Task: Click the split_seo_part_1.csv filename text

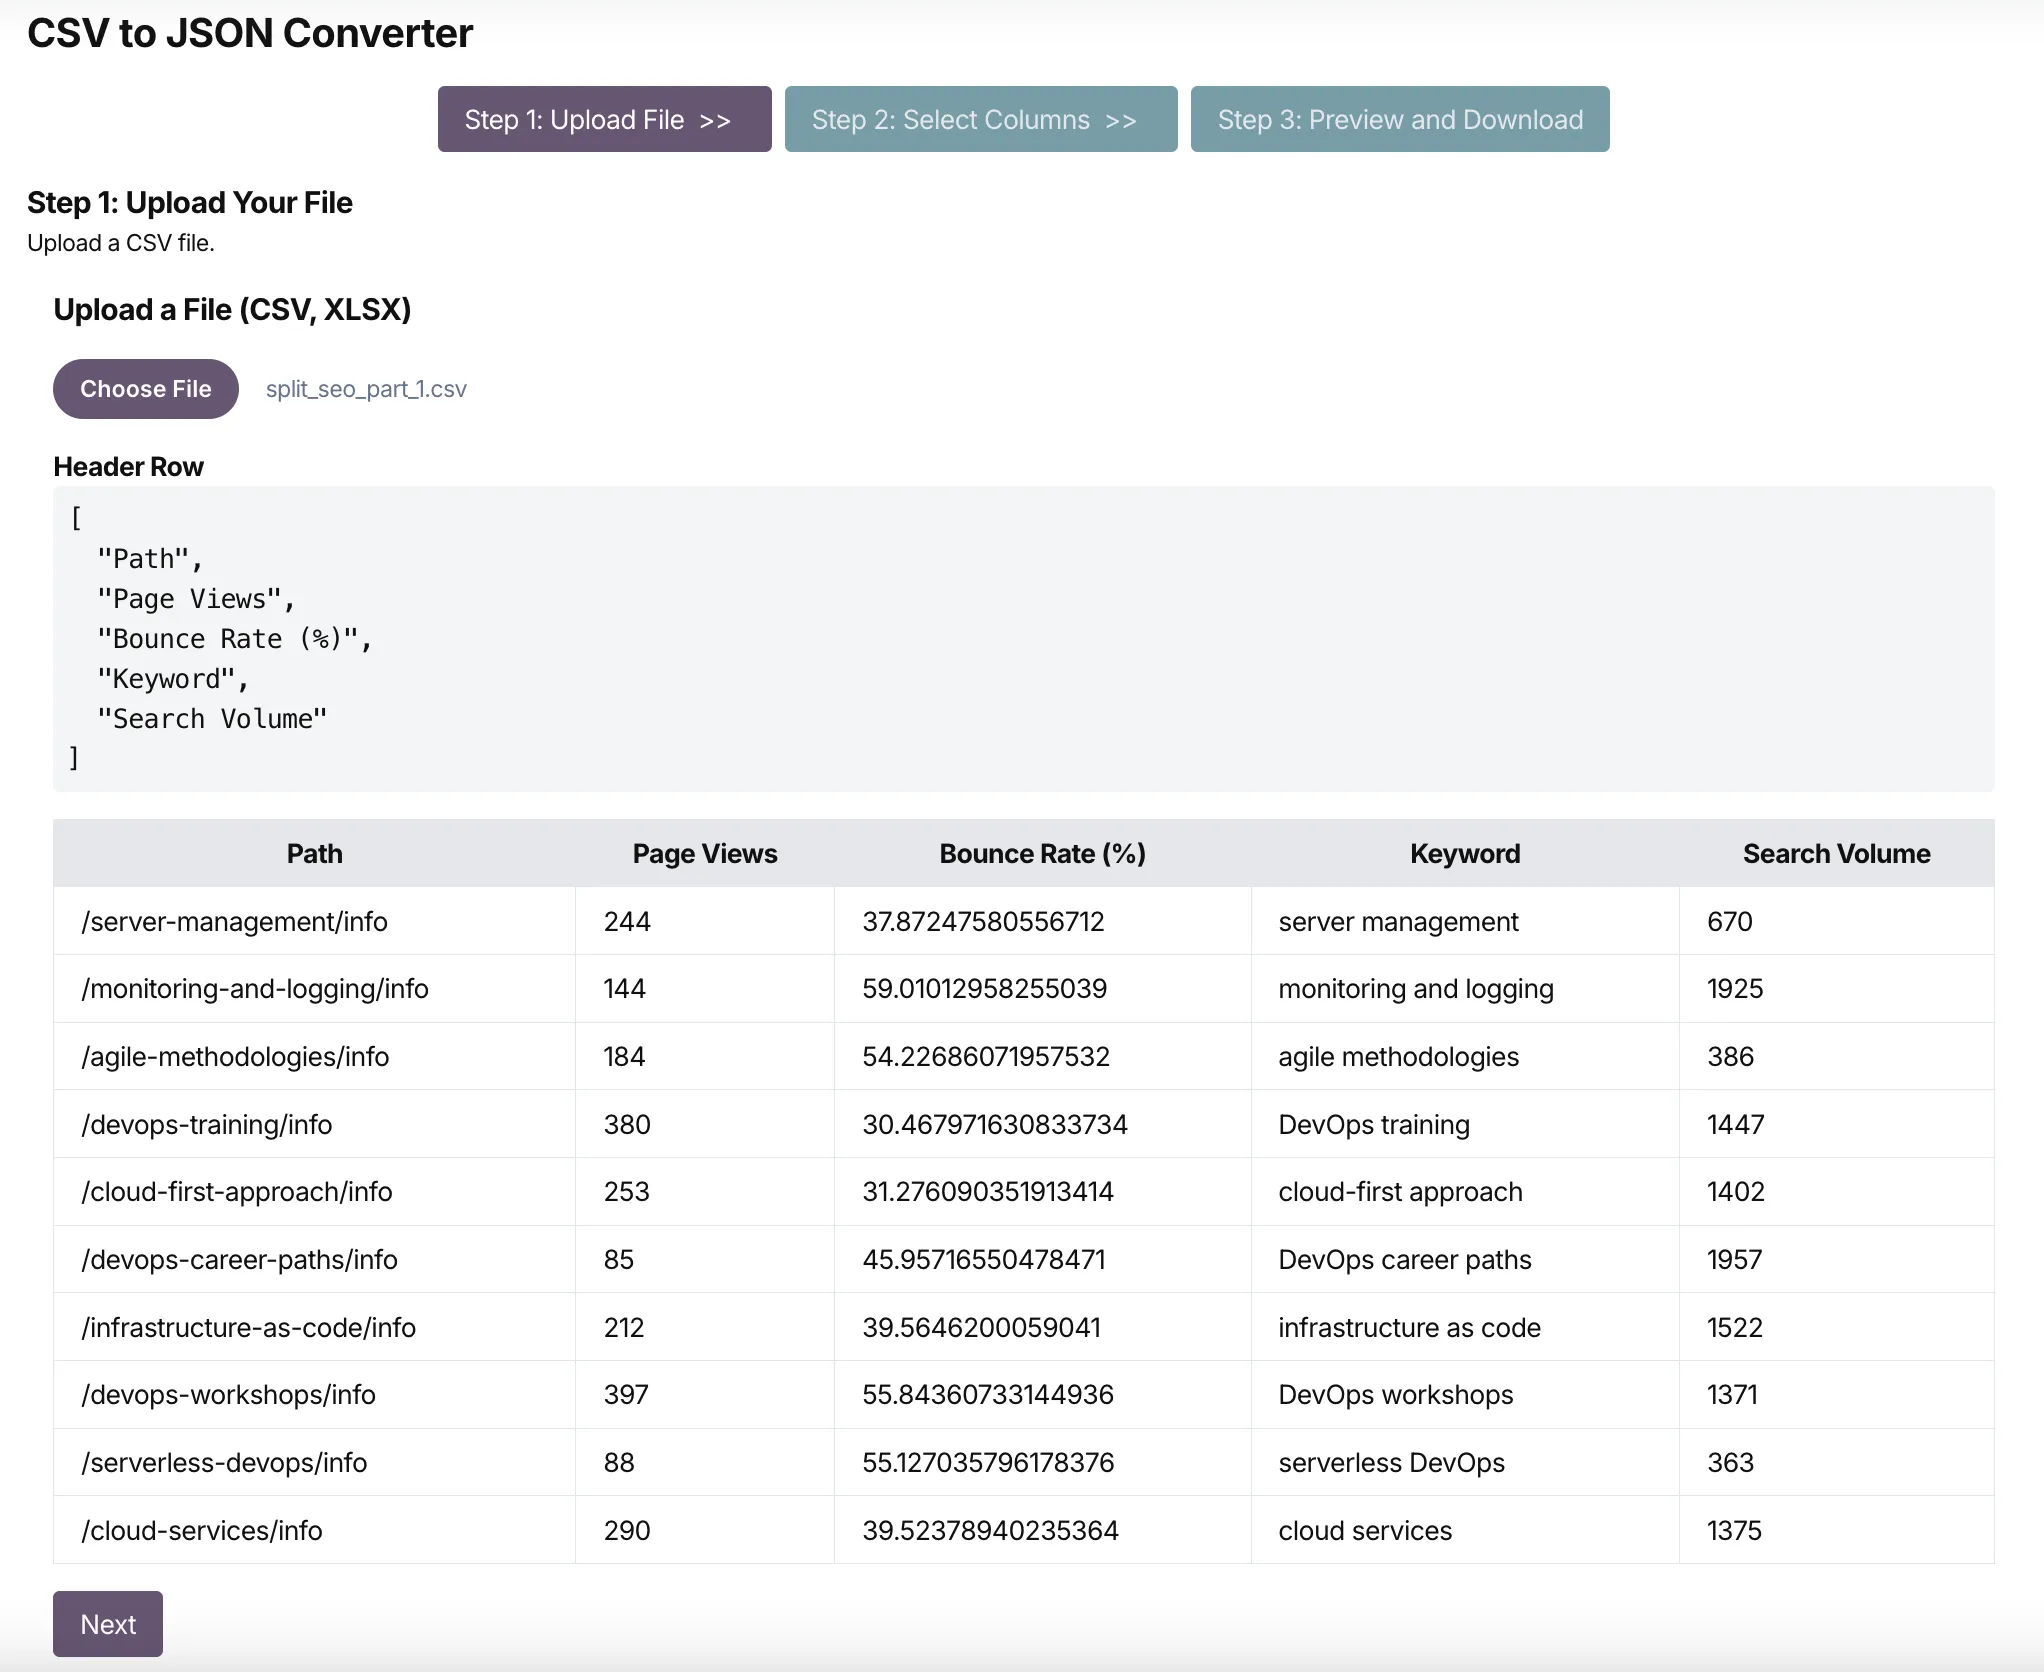Action: point(366,389)
